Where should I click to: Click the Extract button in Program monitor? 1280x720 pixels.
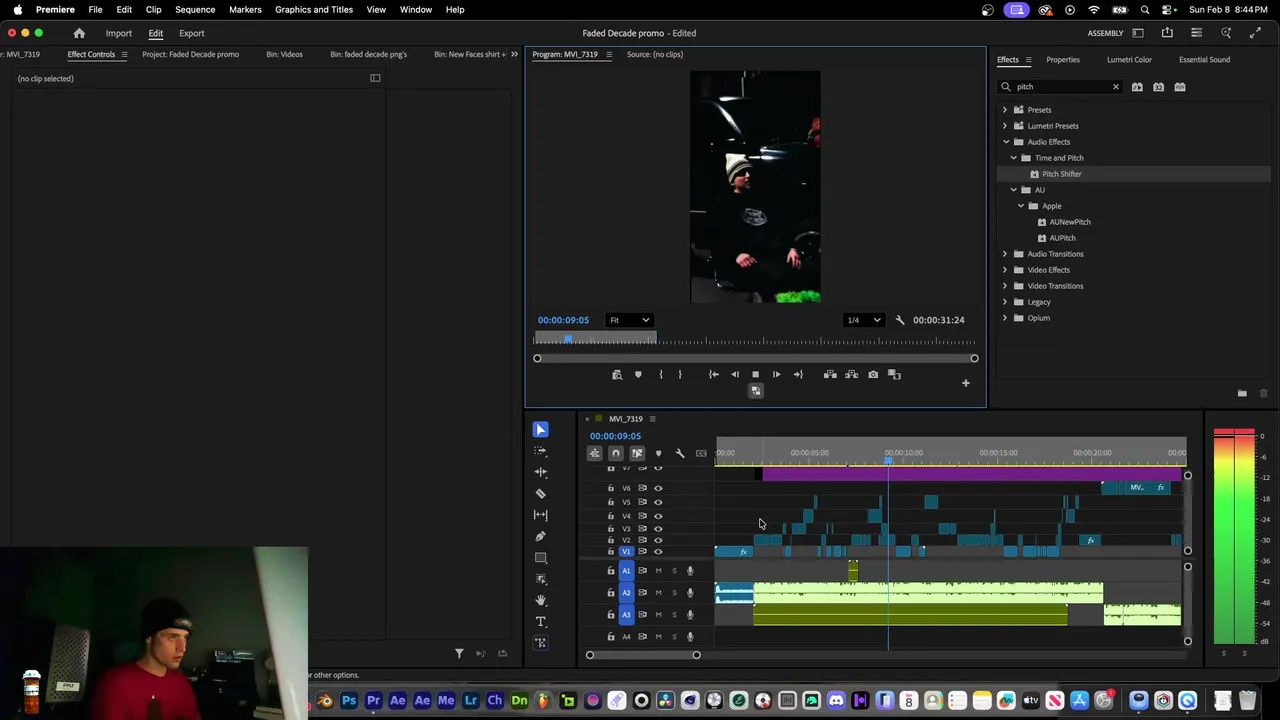852,375
